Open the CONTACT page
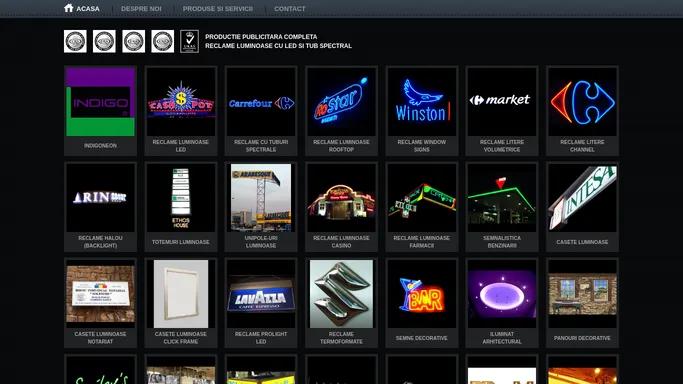This screenshot has width=683, height=384. [x=290, y=9]
